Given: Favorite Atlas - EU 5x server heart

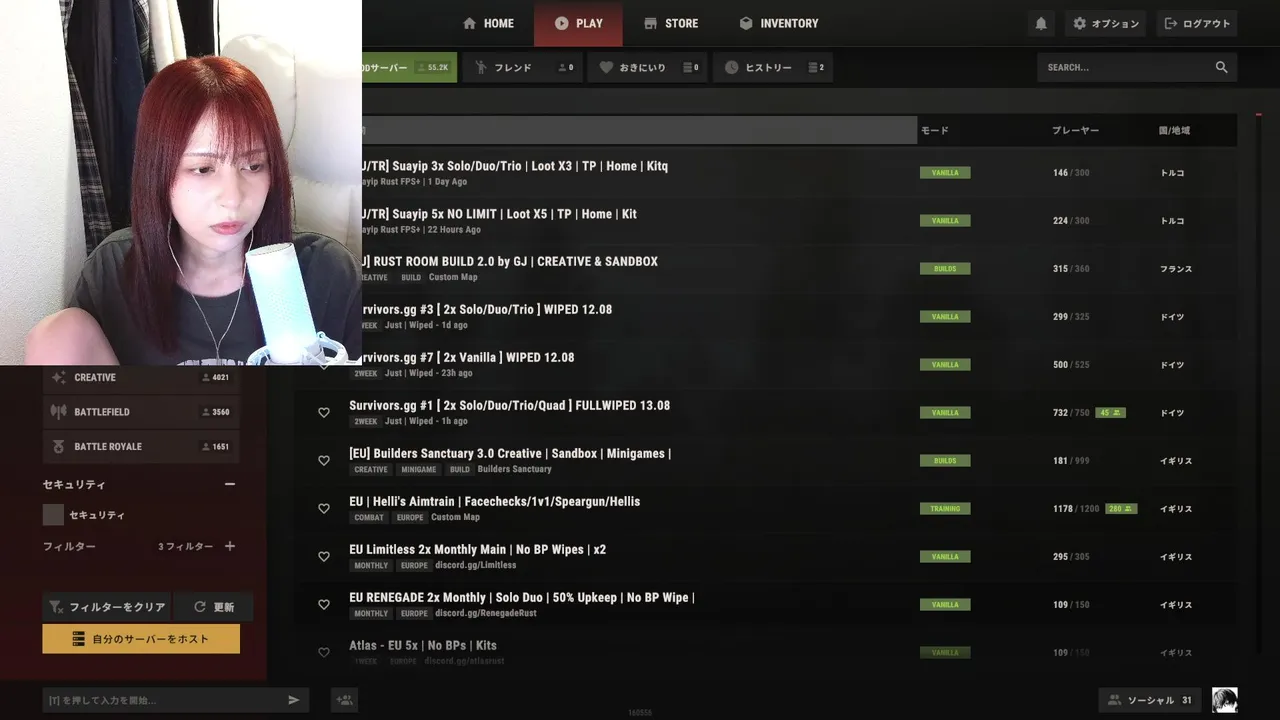Looking at the screenshot, I should tap(324, 652).
